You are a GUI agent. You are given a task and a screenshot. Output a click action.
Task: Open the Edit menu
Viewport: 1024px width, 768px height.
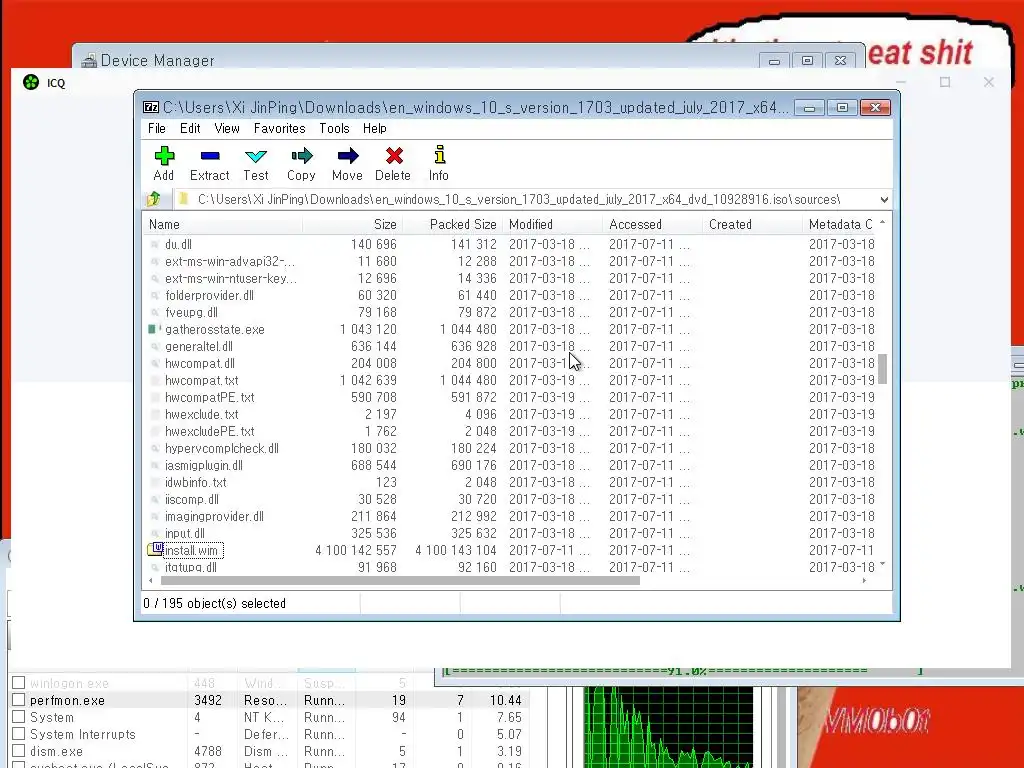click(x=190, y=128)
